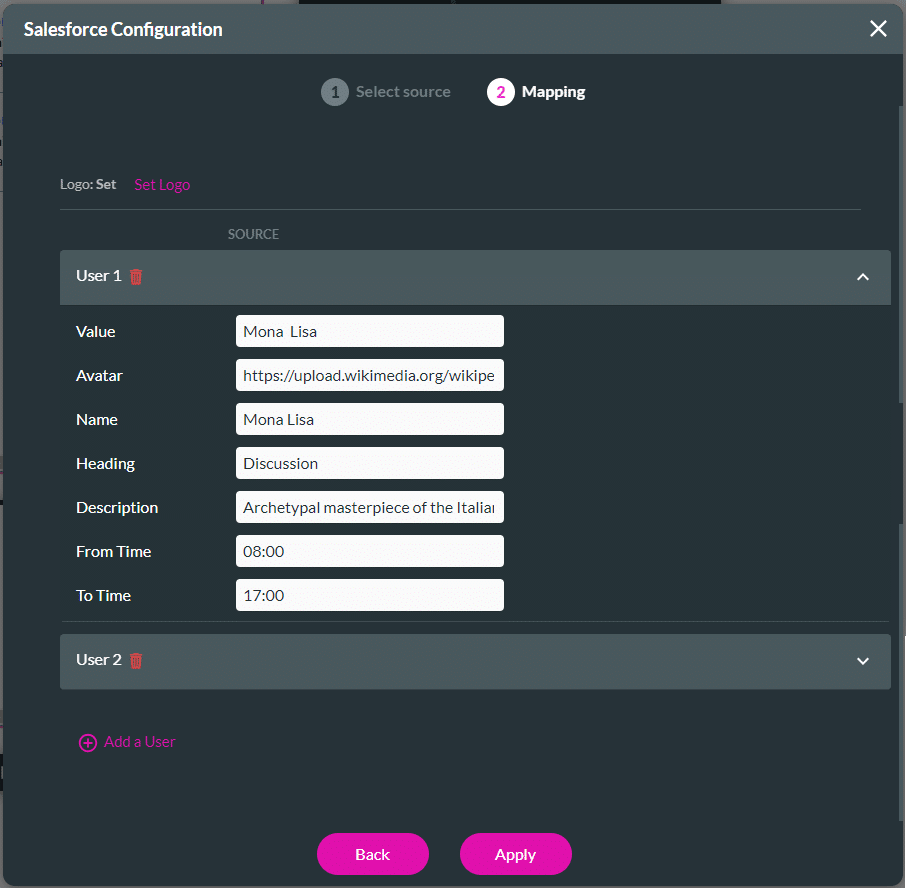This screenshot has width=906, height=888.
Task: Collapse the User 1 section
Action: tap(862, 276)
